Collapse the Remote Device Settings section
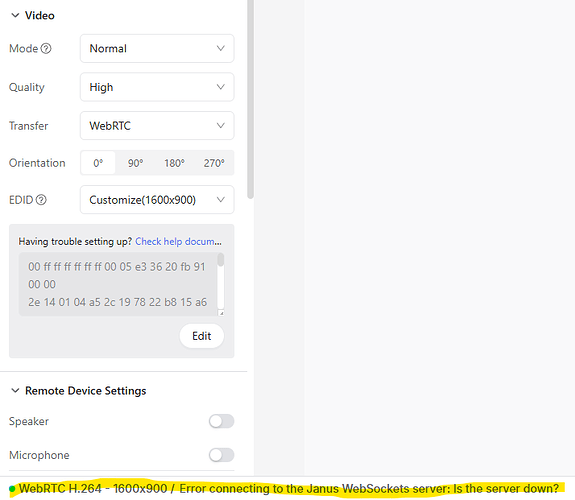575x500 pixels. [15, 391]
